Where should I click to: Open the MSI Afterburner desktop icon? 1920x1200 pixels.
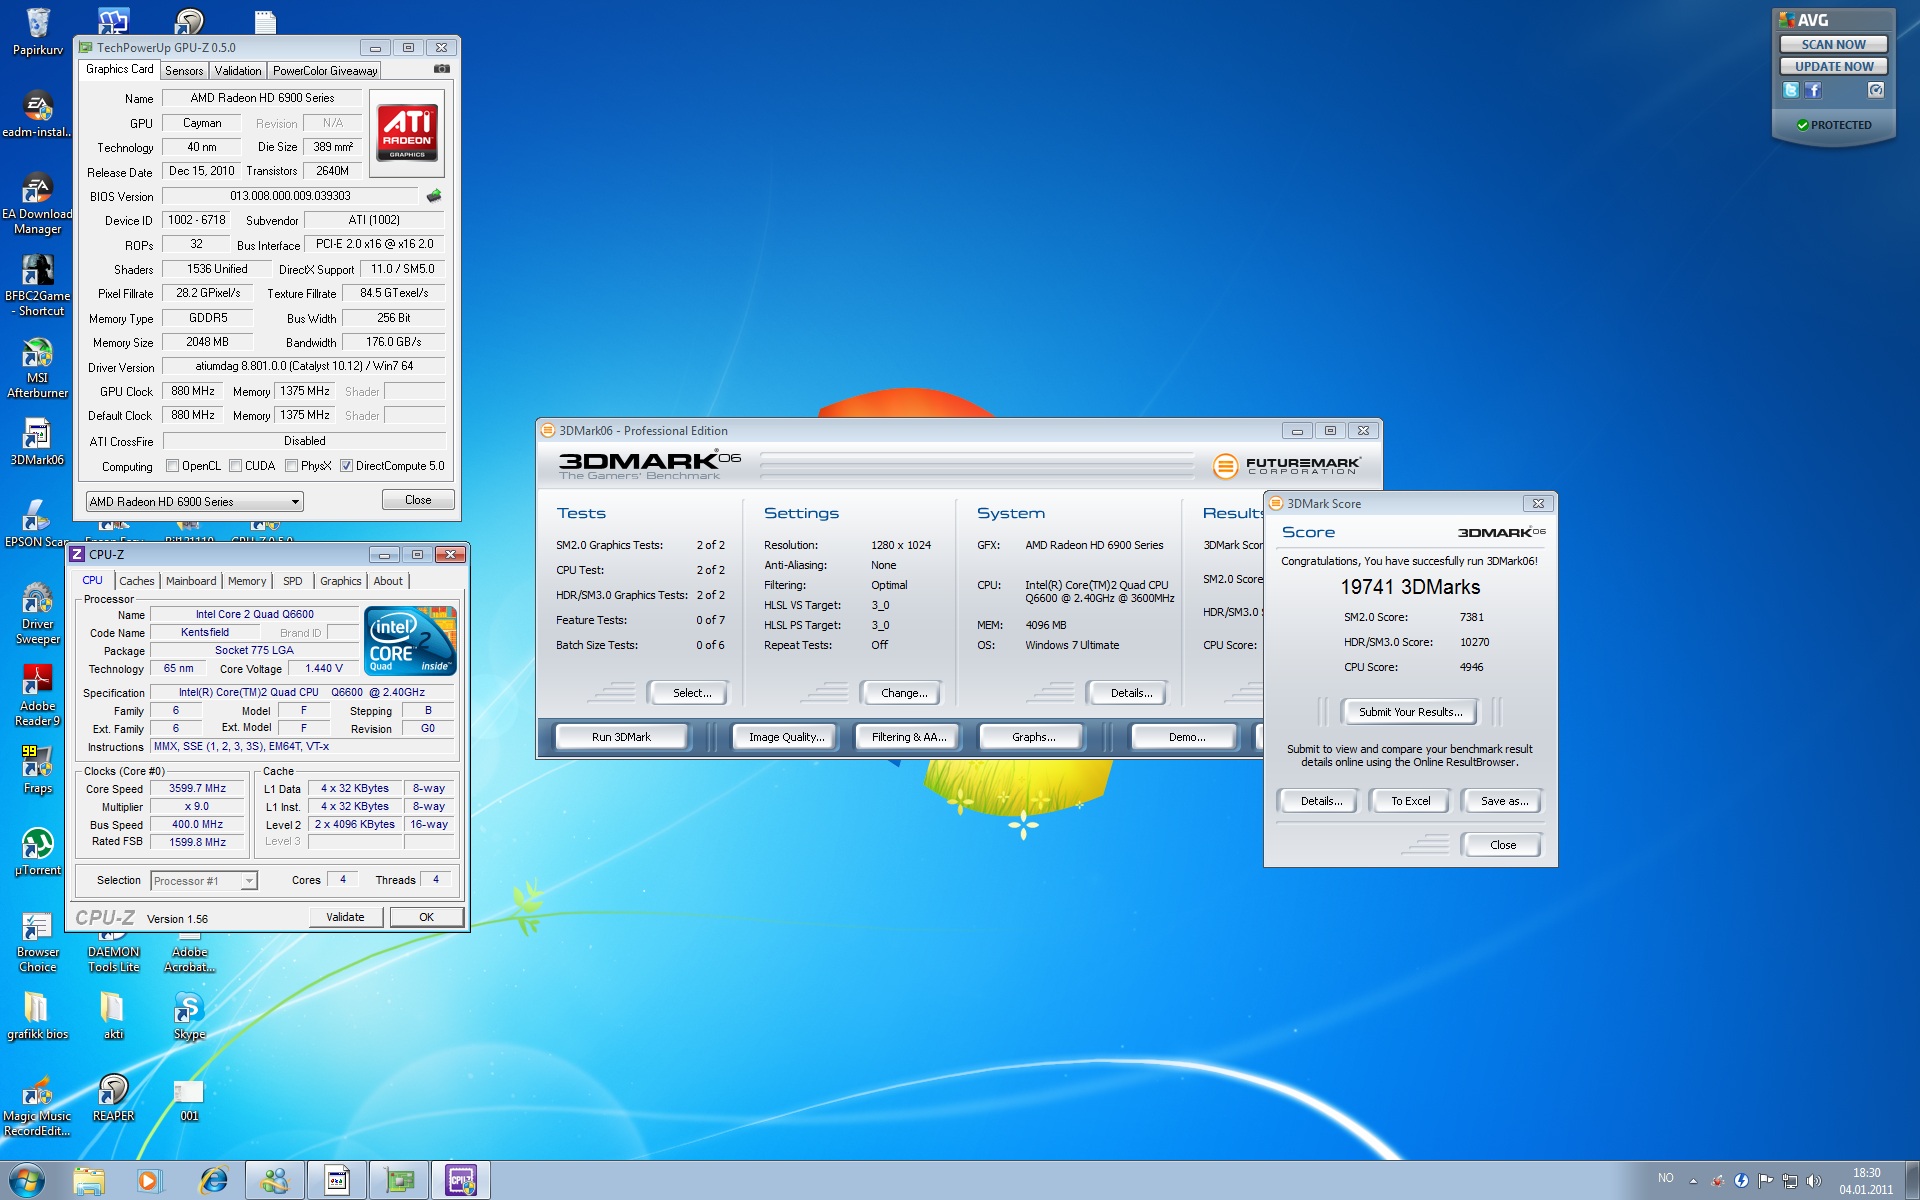click(x=37, y=368)
